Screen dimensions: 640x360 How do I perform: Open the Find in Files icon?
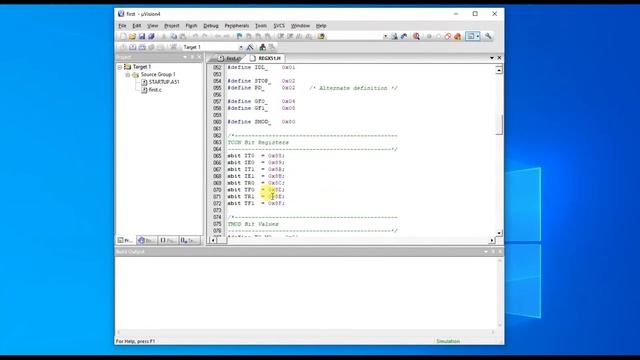(321, 36)
